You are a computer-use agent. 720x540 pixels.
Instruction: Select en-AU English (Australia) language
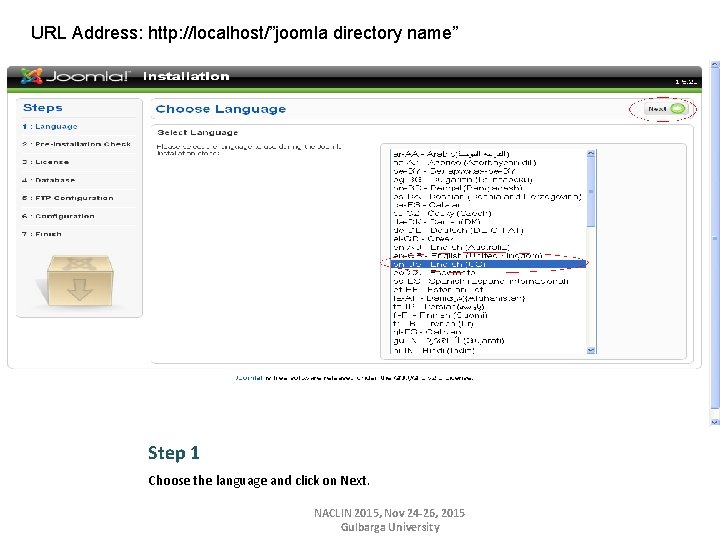(451, 248)
